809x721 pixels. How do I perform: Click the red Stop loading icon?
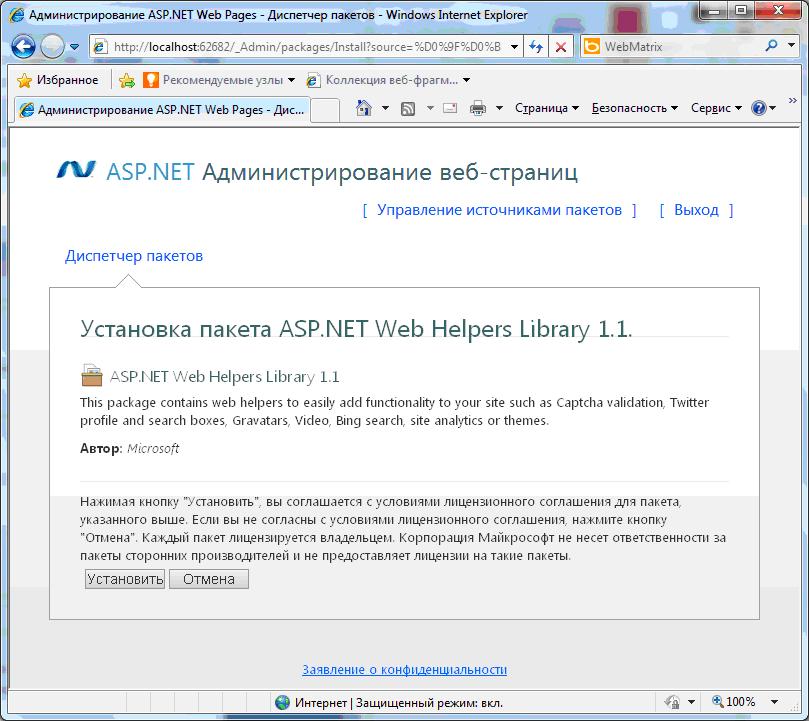pyautogui.click(x=561, y=47)
